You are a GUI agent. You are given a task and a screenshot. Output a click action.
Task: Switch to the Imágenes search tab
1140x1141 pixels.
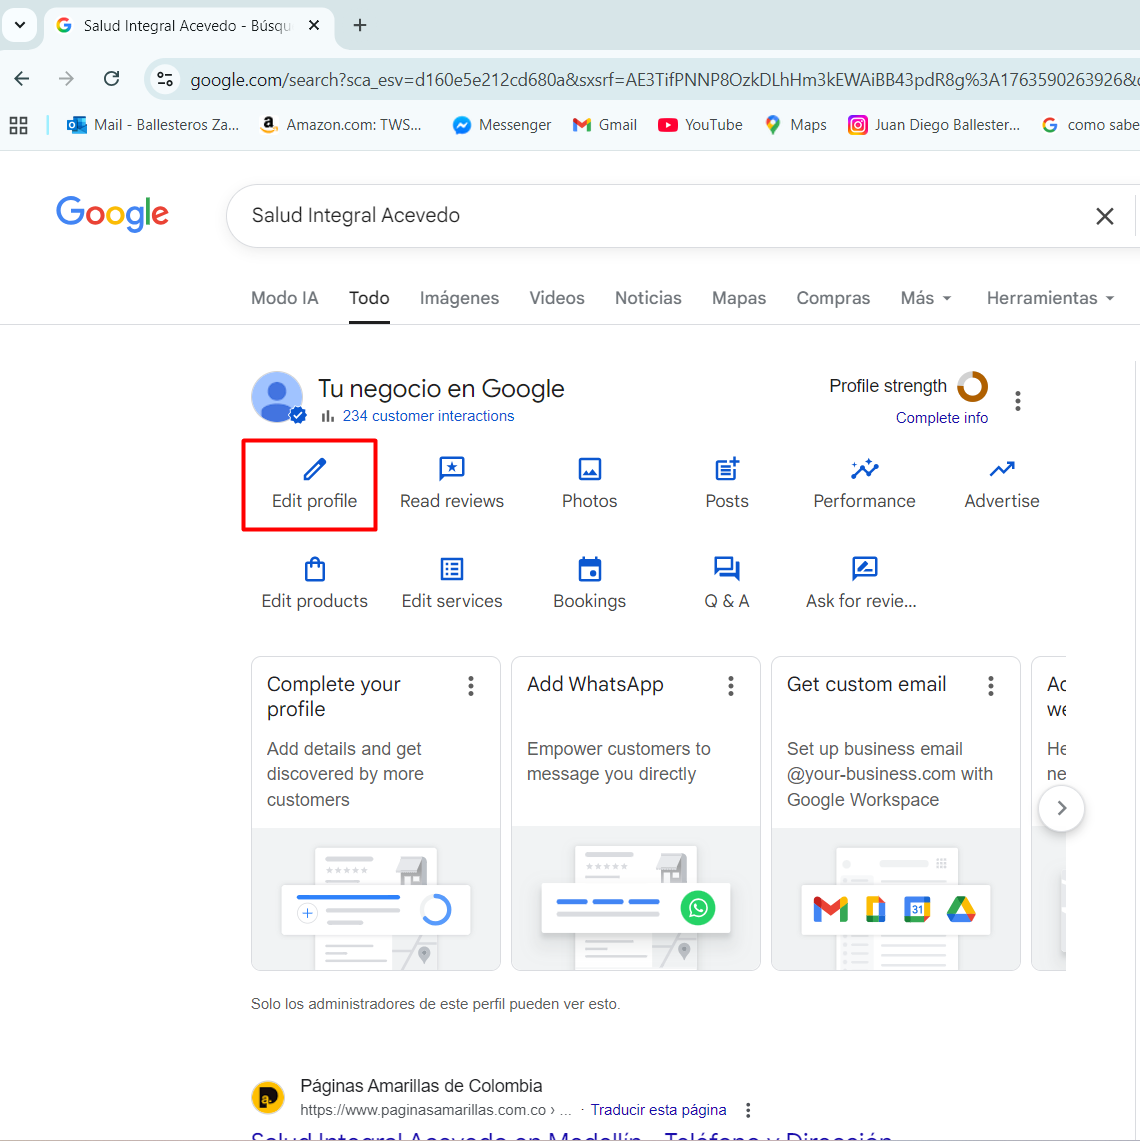click(x=459, y=298)
